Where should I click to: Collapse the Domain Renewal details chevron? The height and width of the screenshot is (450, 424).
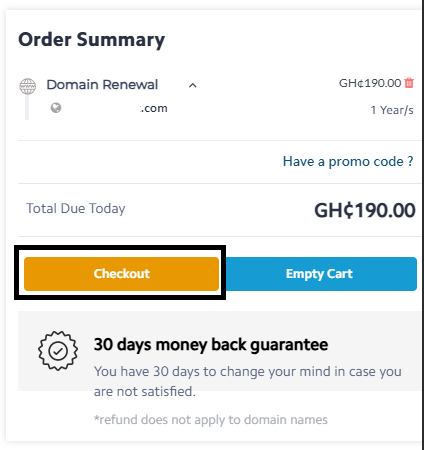coord(193,85)
